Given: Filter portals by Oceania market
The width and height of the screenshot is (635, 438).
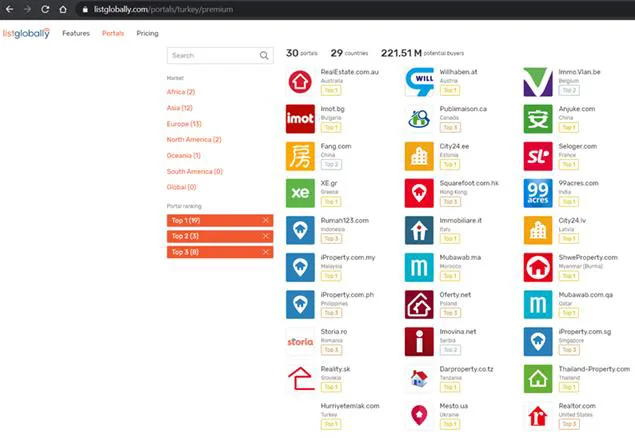Looking at the screenshot, I should (x=183, y=155).
